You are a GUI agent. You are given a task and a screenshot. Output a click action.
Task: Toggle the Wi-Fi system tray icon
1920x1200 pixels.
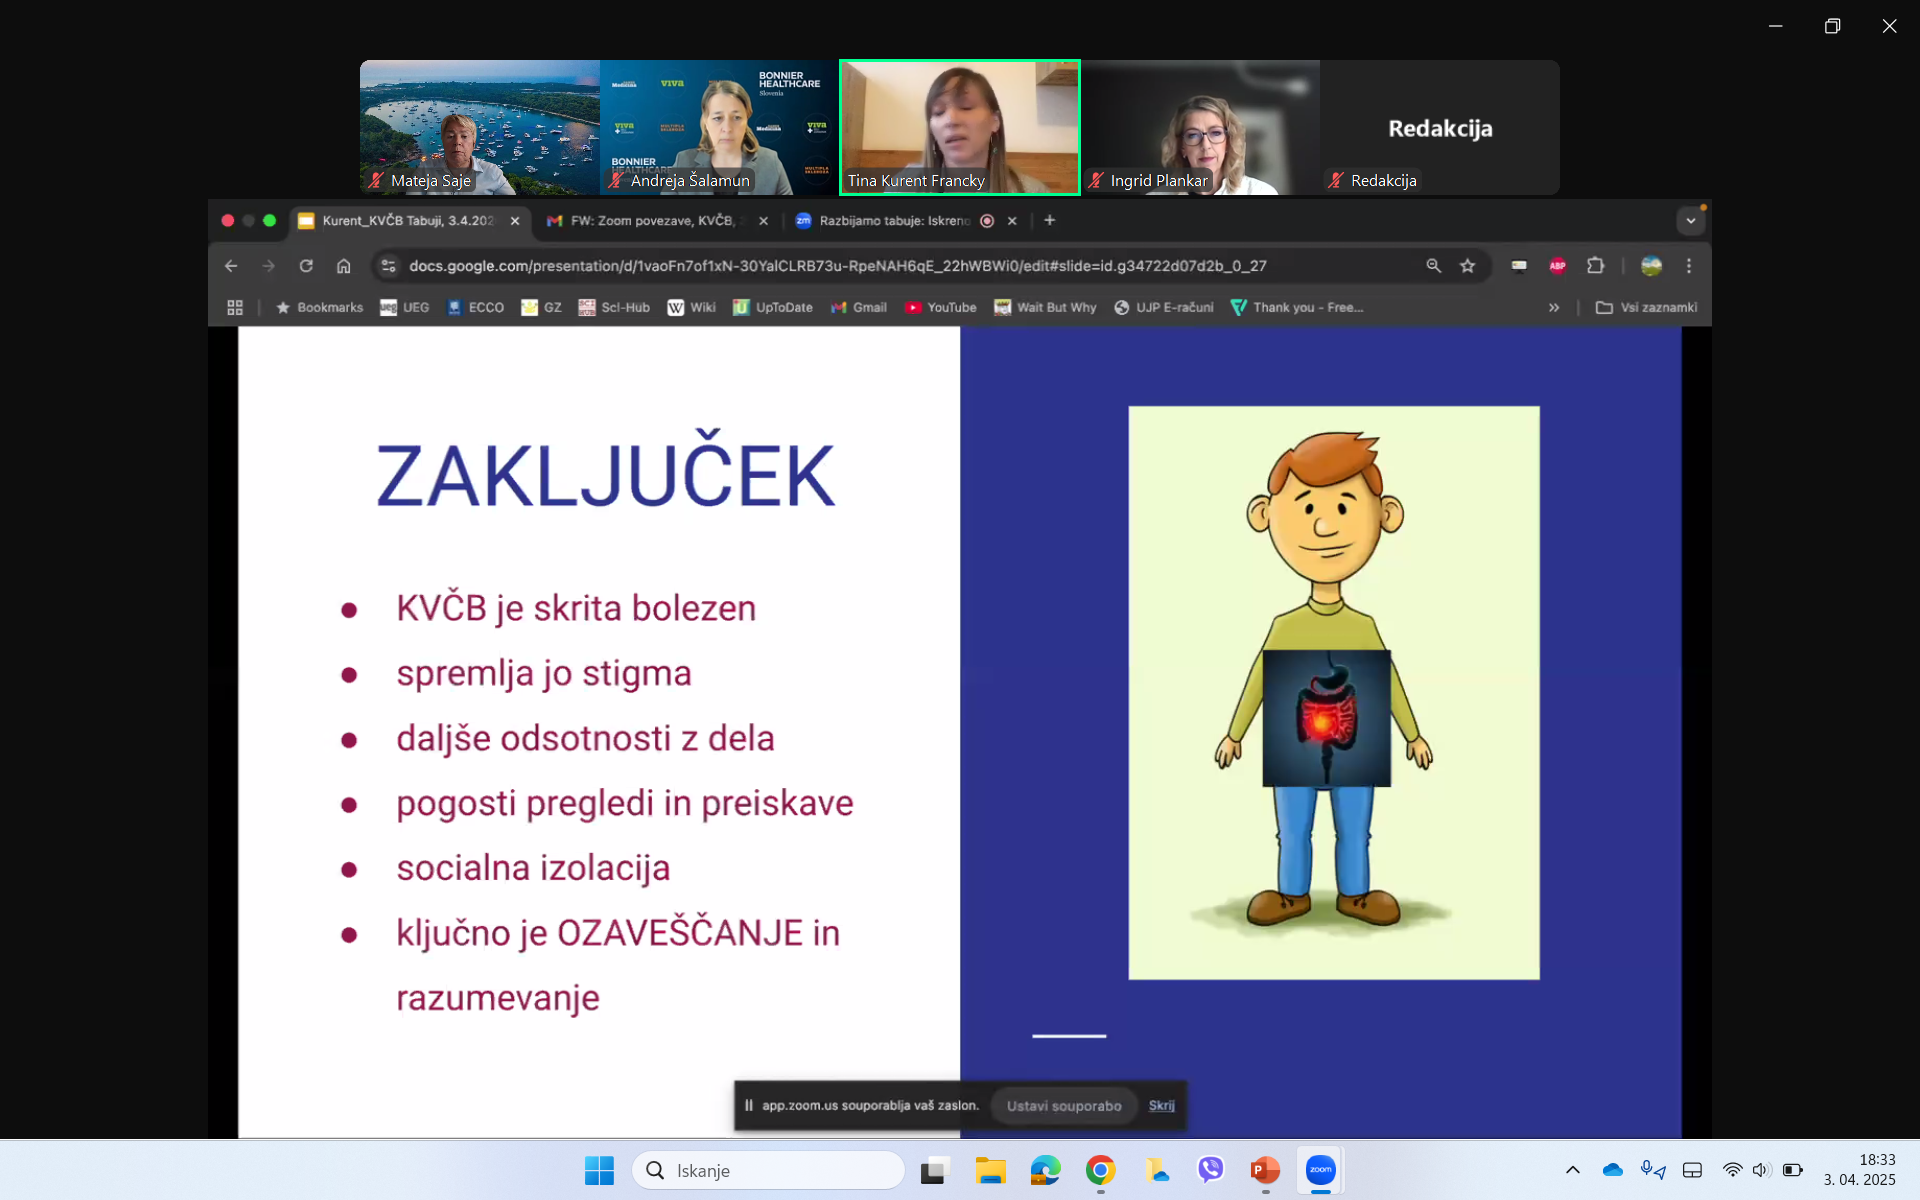point(1732,1170)
